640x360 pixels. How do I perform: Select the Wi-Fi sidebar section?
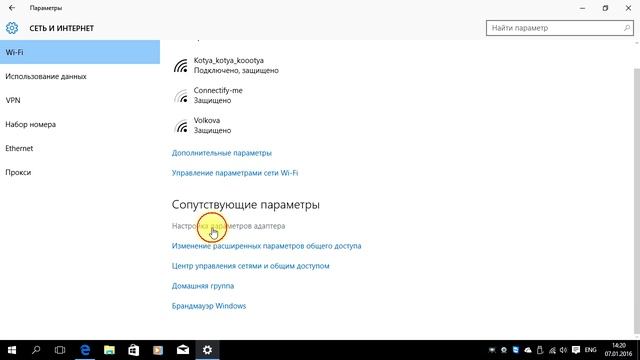(80, 52)
